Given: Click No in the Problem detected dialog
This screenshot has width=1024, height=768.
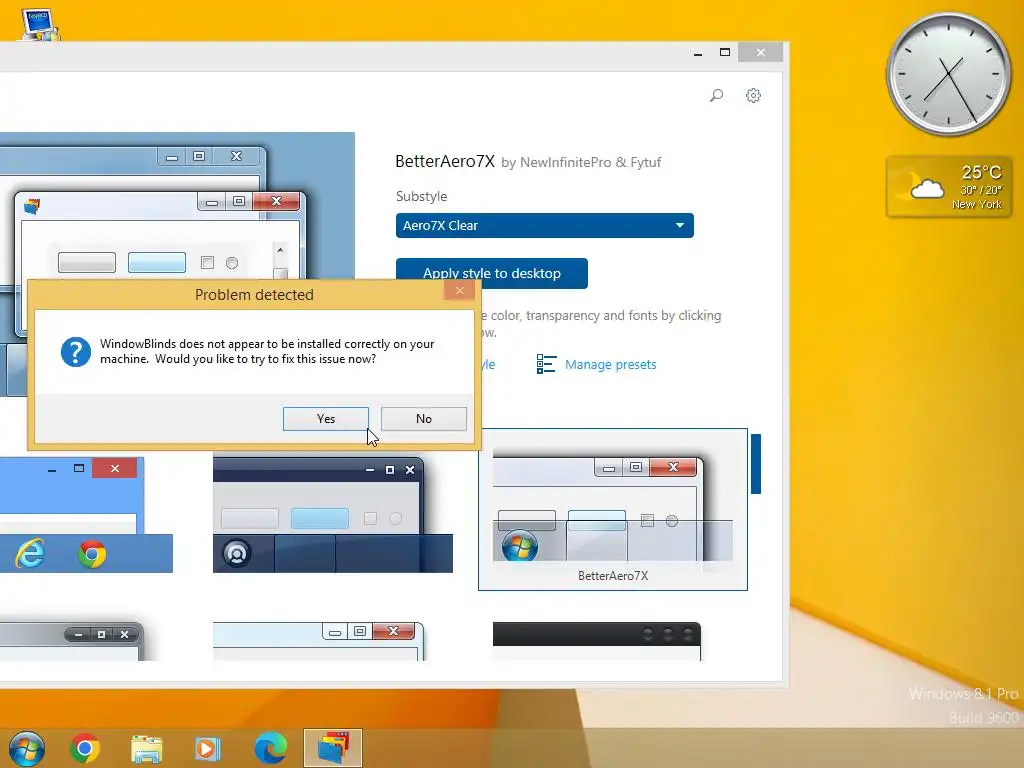Looking at the screenshot, I should point(423,419).
